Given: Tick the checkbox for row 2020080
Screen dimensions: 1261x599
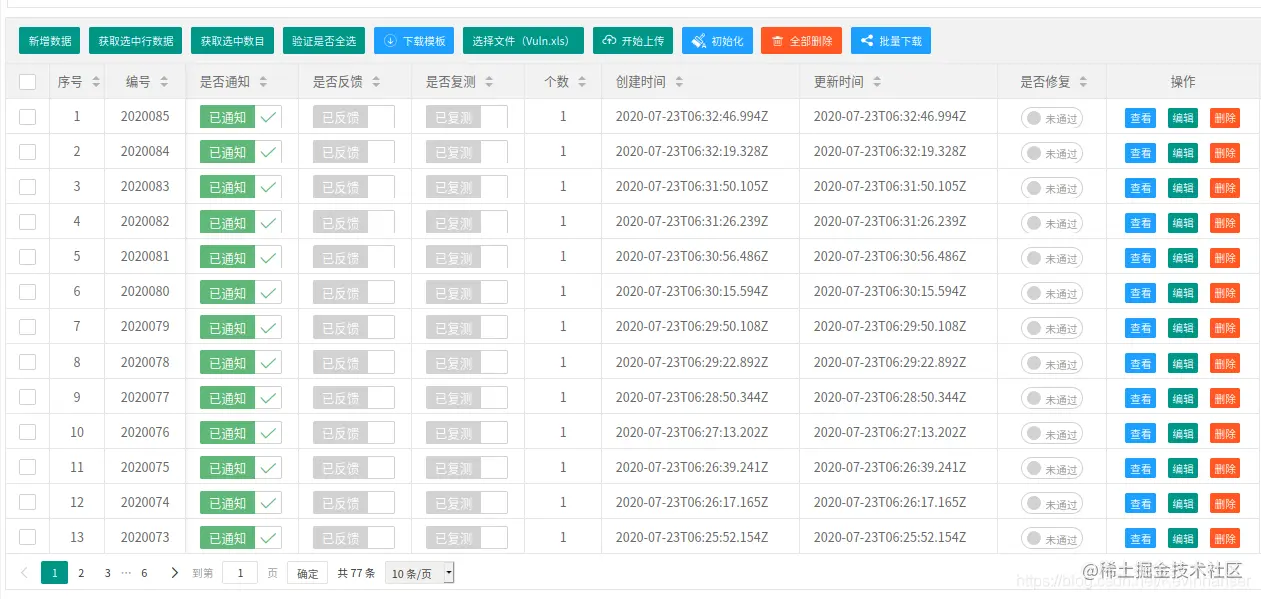Looking at the screenshot, I should coord(27,292).
